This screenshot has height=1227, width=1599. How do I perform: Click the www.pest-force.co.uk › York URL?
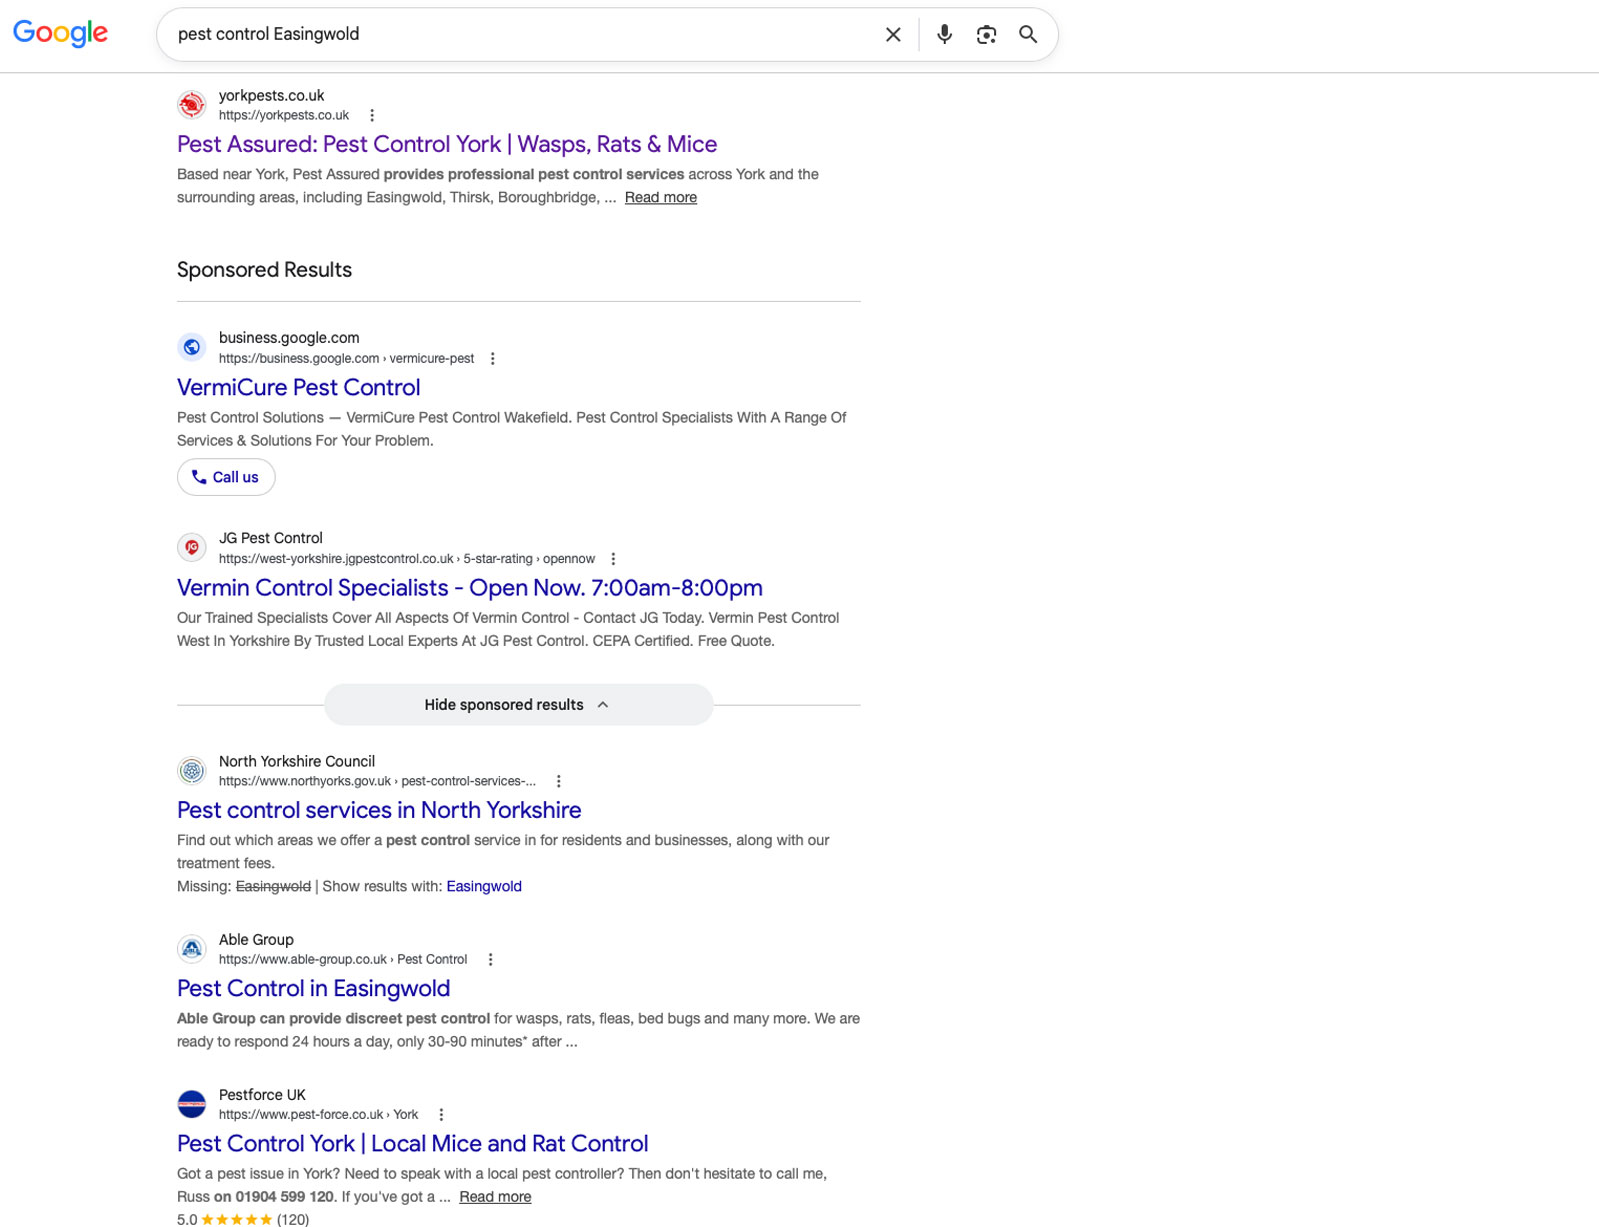pos(318,1114)
